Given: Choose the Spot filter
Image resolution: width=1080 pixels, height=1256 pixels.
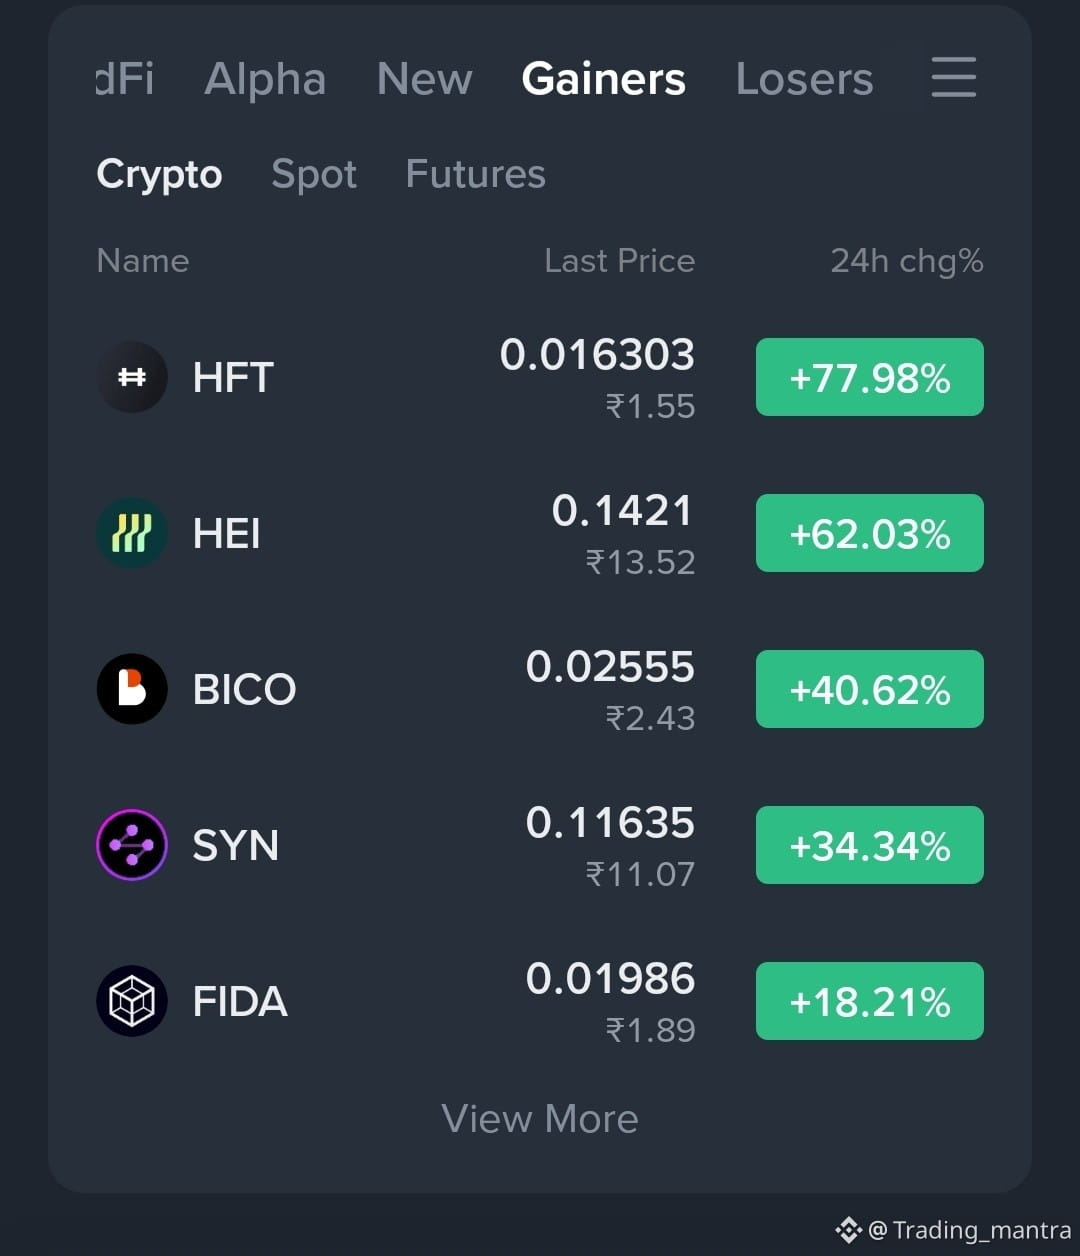Looking at the screenshot, I should (x=314, y=175).
